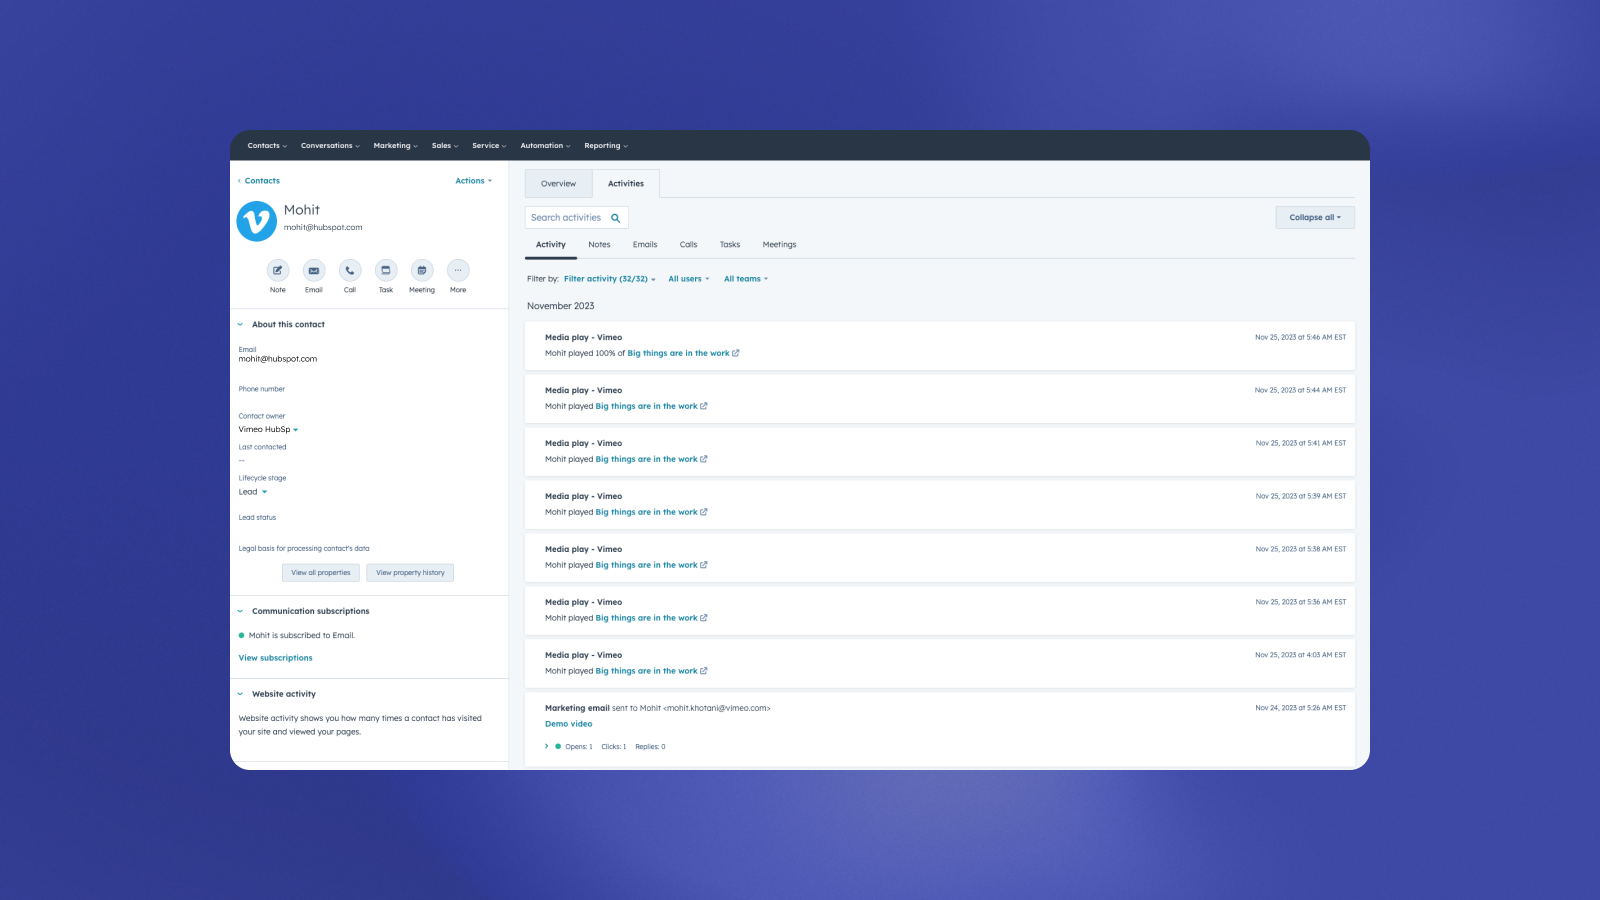Click the View all properties button
The width and height of the screenshot is (1600, 900).
point(321,573)
